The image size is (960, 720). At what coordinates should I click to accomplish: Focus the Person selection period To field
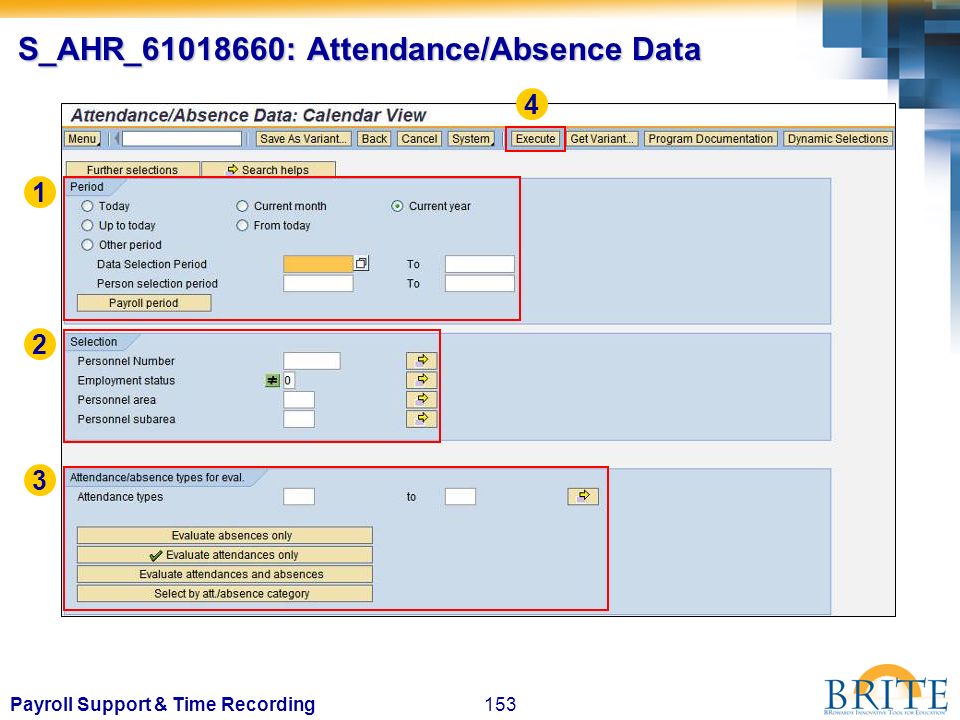coord(479,283)
